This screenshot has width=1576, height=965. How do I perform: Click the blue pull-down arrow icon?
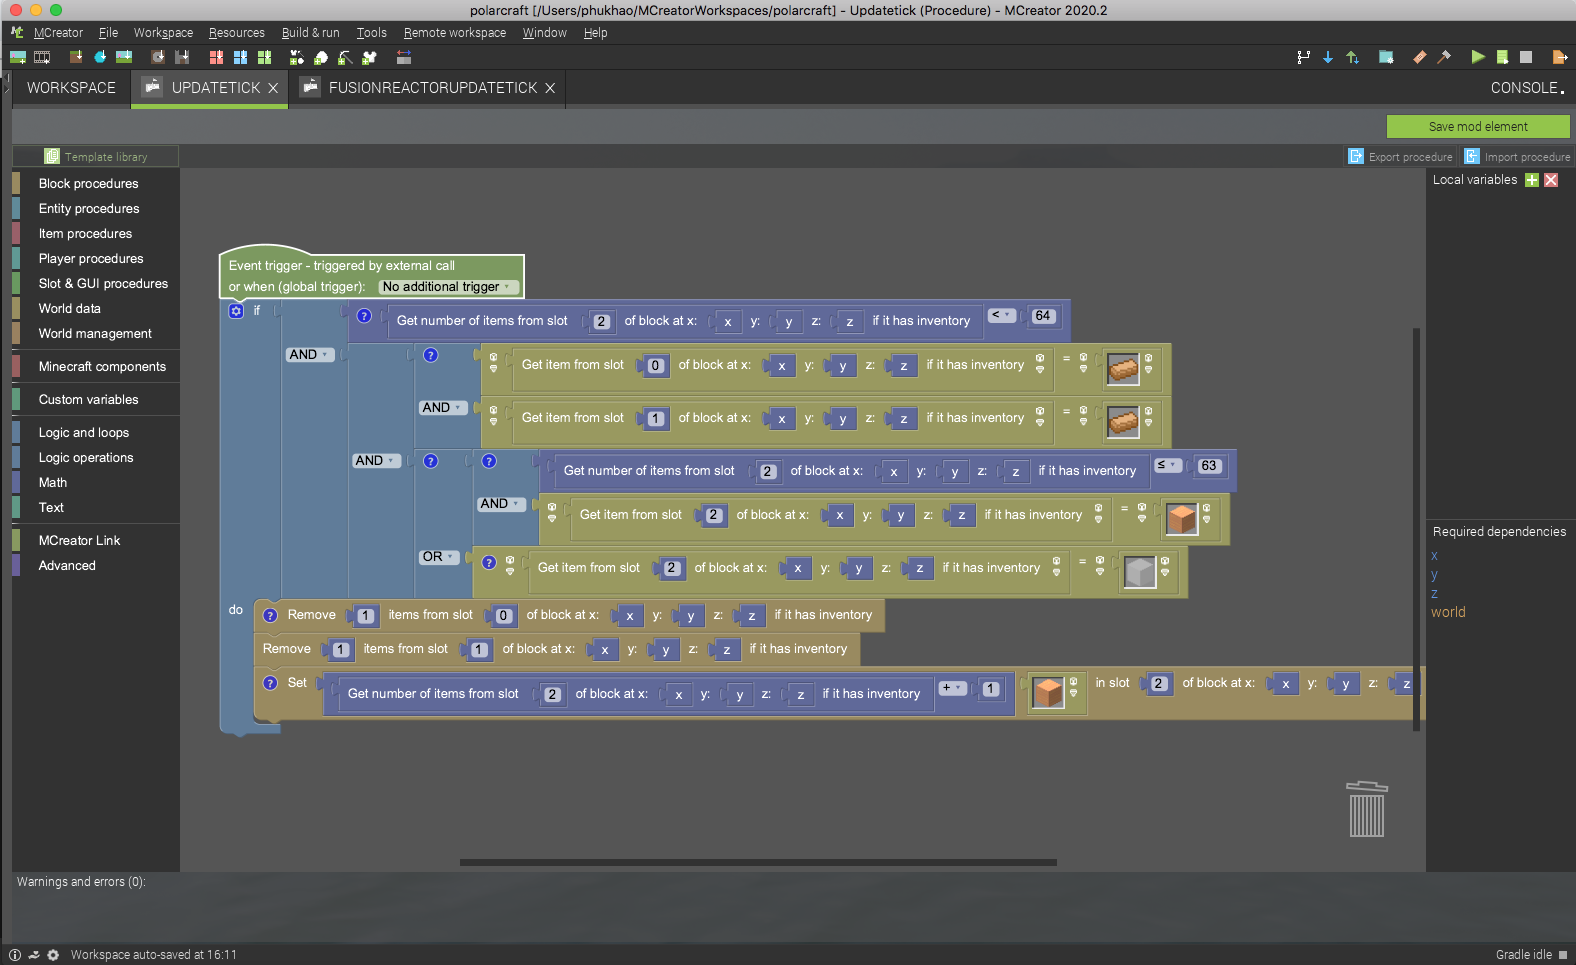(x=1328, y=57)
